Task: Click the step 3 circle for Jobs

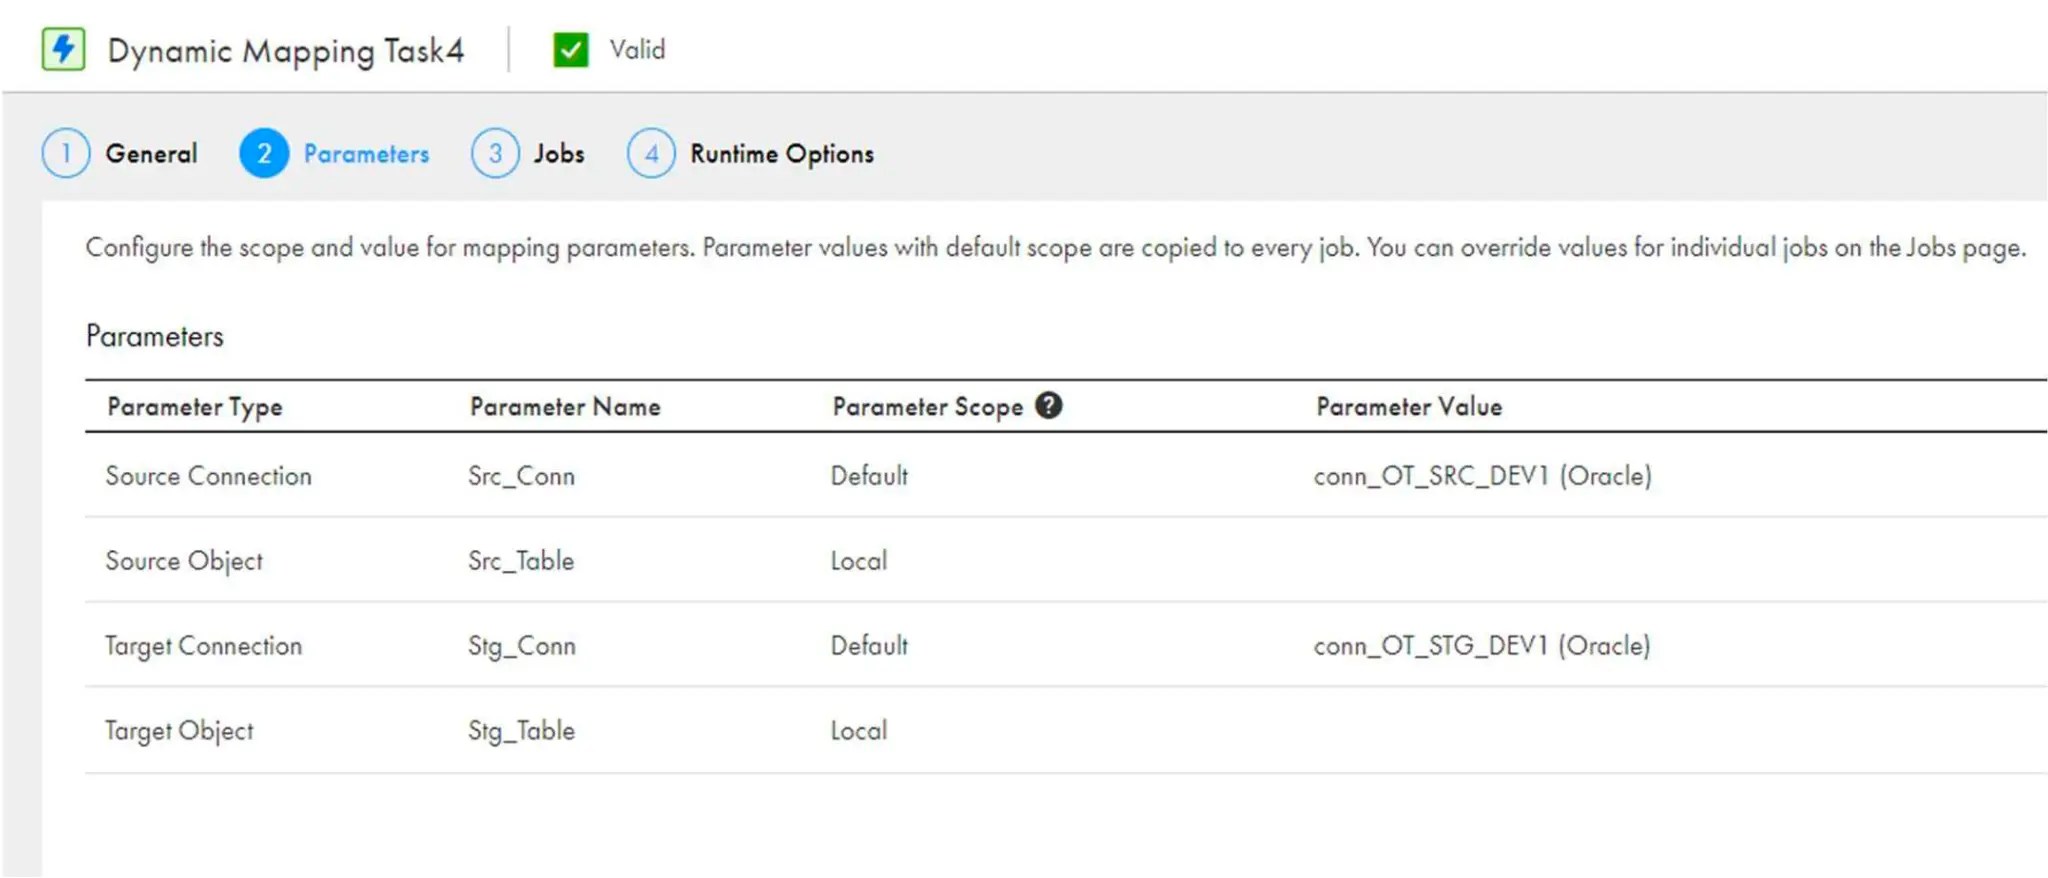Action: tap(495, 153)
